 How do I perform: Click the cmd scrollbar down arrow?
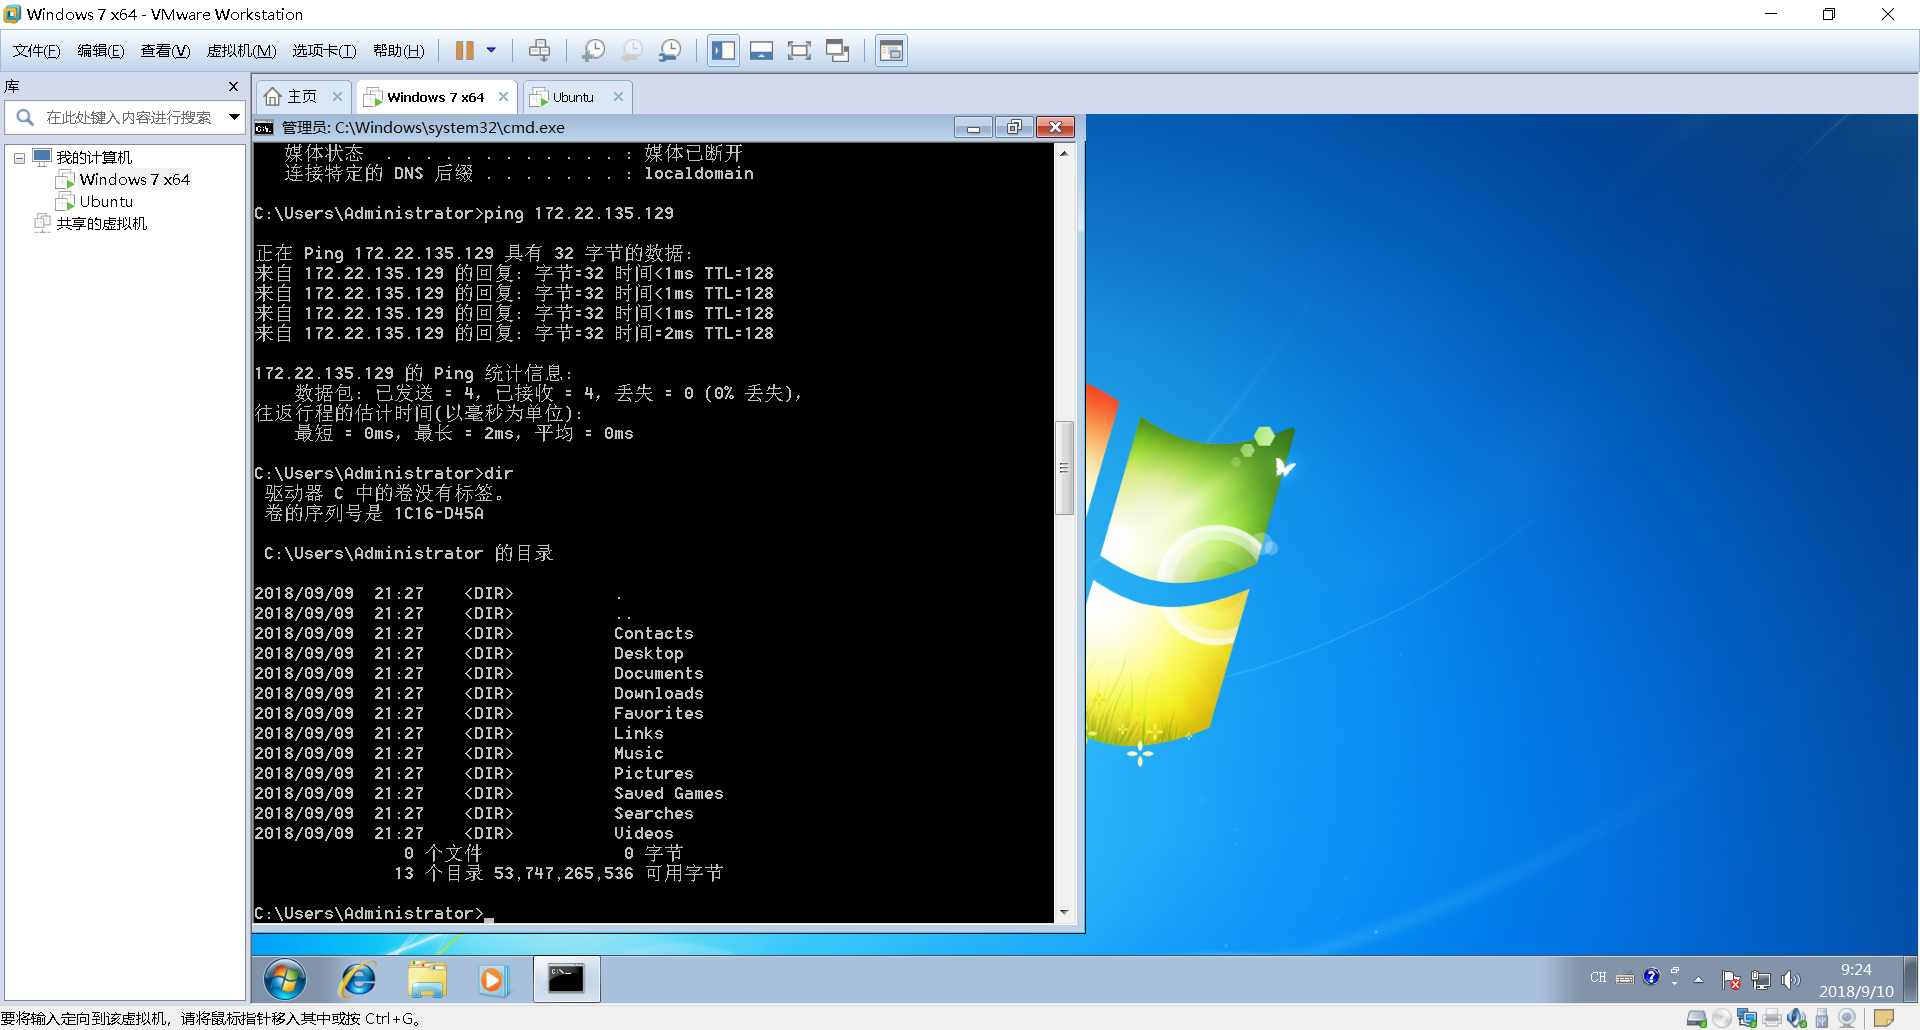click(1064, 912)
